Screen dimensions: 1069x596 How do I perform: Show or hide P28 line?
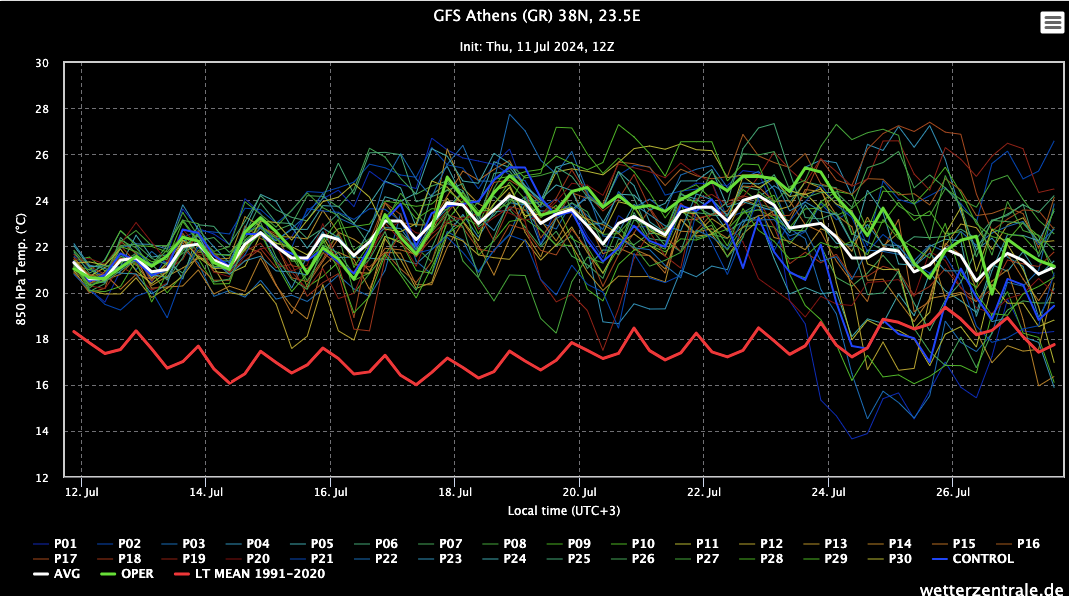(761, 558)
